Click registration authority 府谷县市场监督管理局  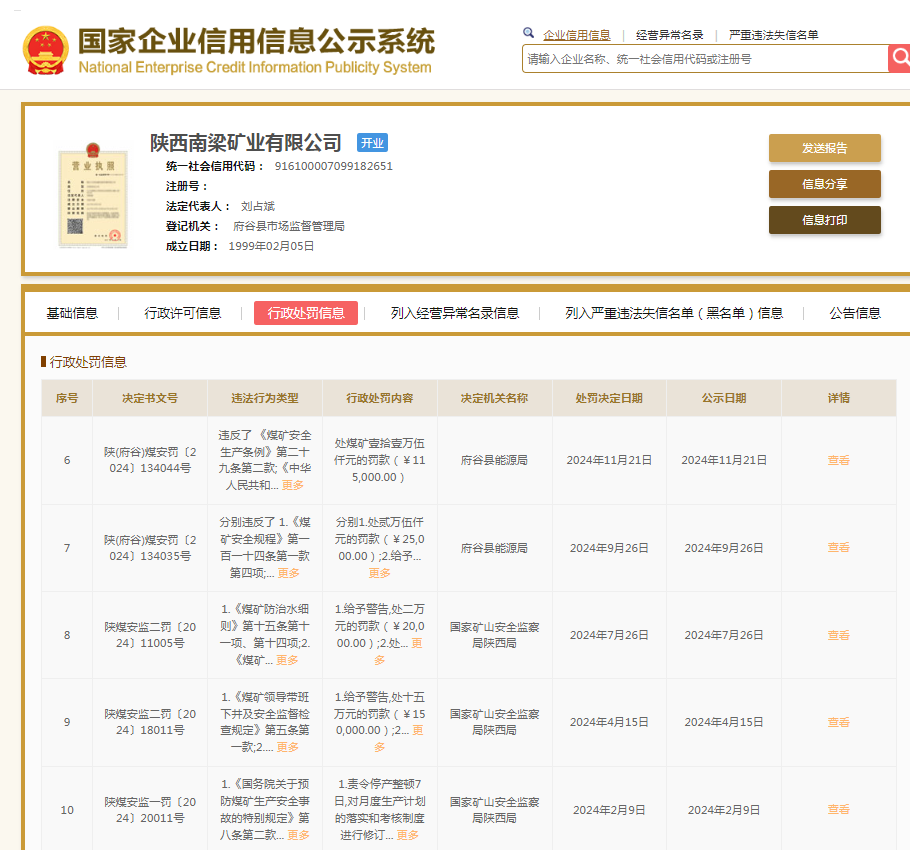[288, 226]
